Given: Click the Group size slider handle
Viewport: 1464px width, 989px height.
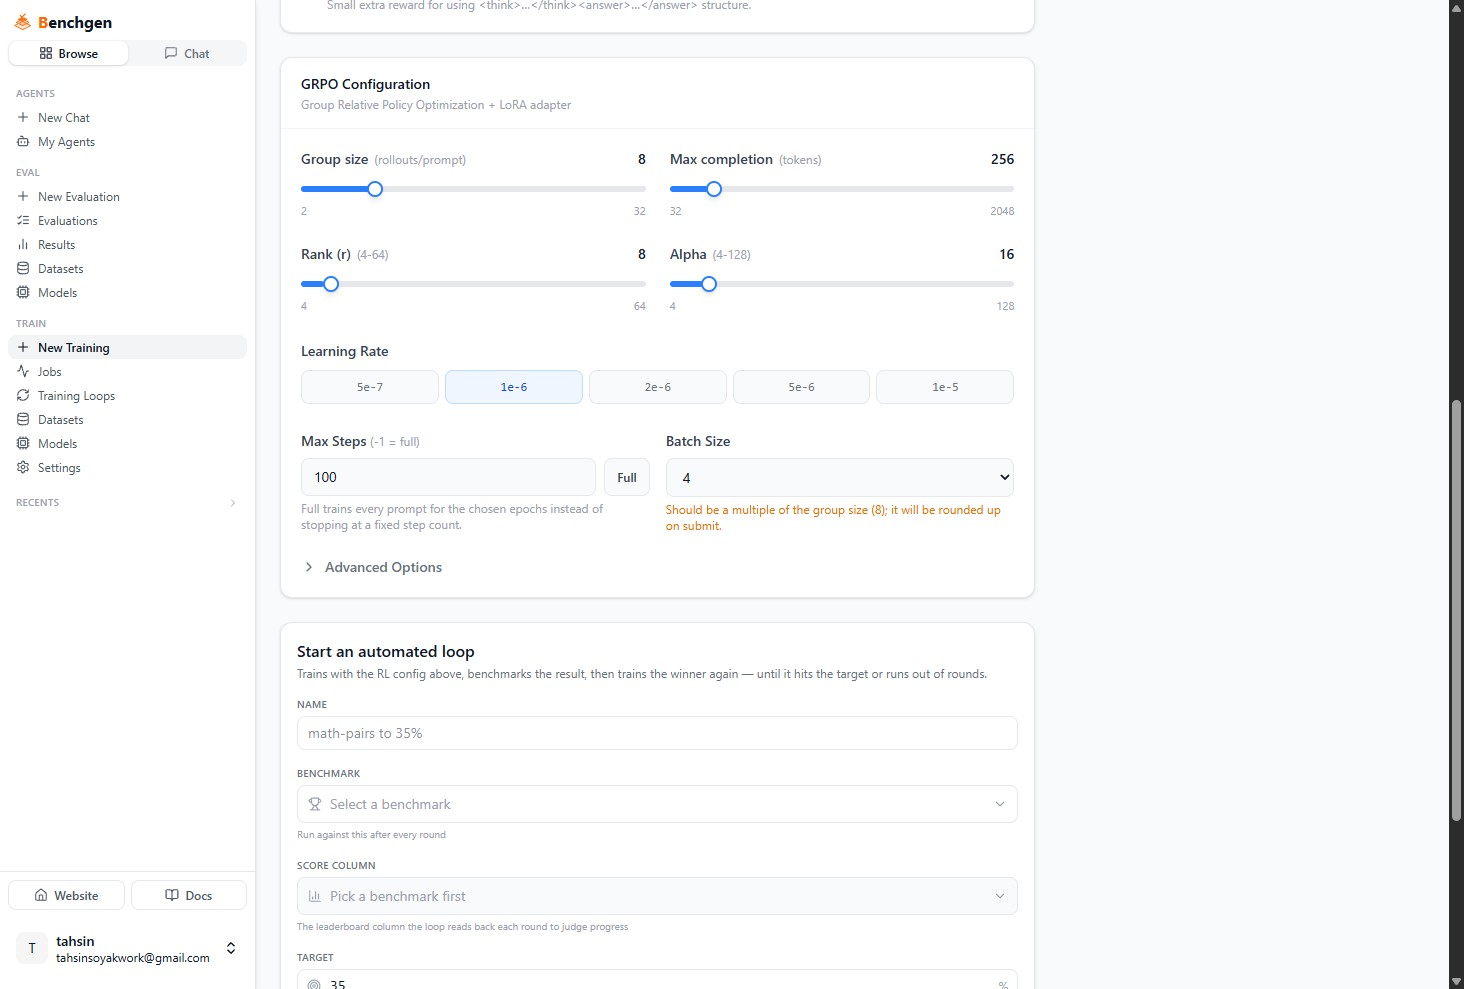Looking at the screenshot, I should coord(375,189).
